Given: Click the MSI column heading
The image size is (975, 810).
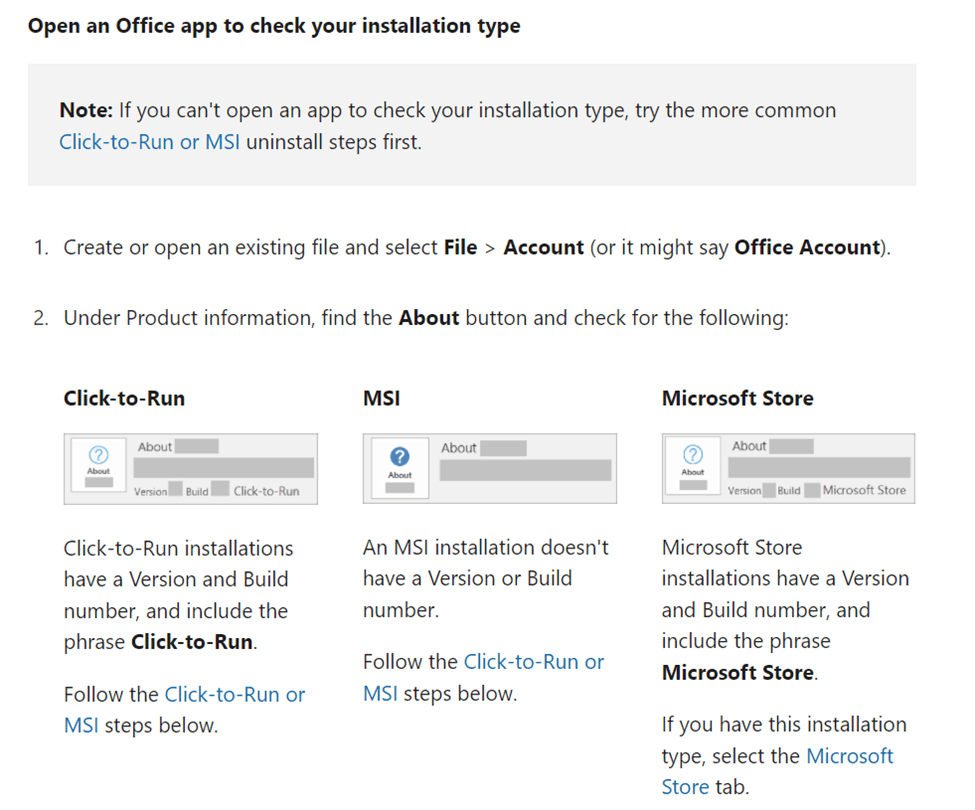Looking at the screenshot, I should click(381, 398).
